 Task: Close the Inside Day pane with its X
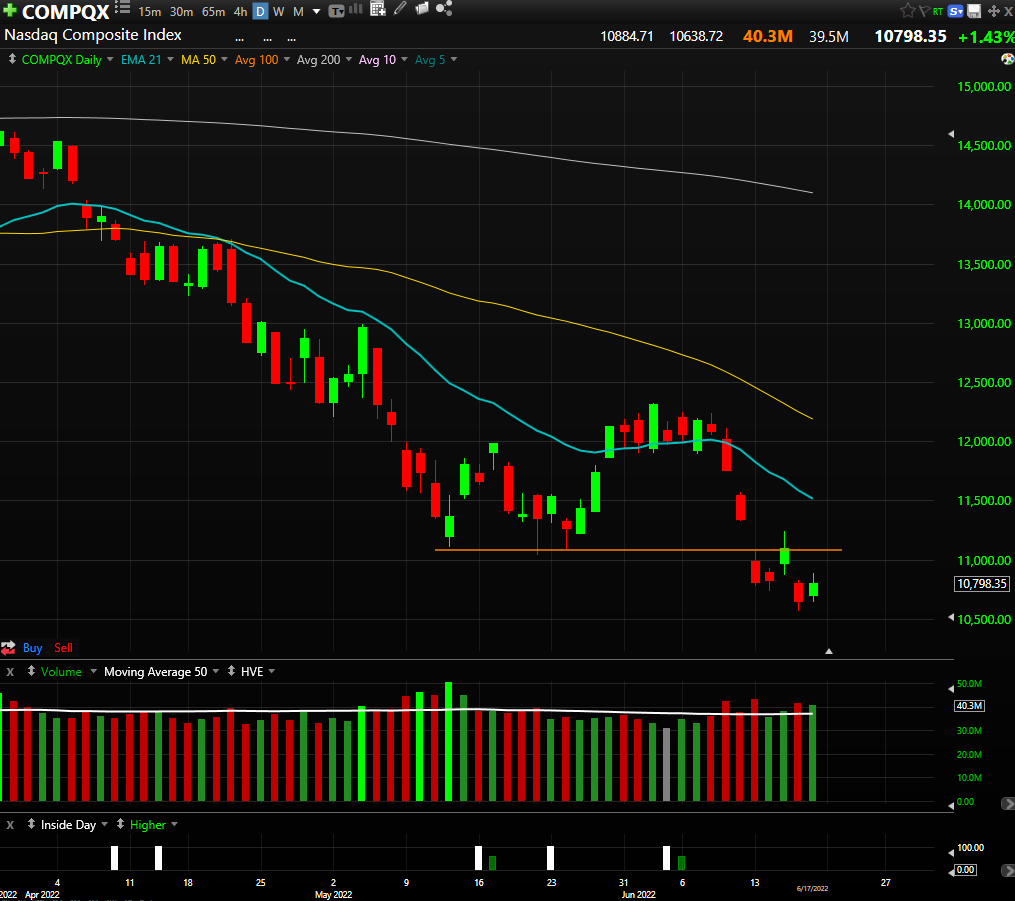point(10,825)
